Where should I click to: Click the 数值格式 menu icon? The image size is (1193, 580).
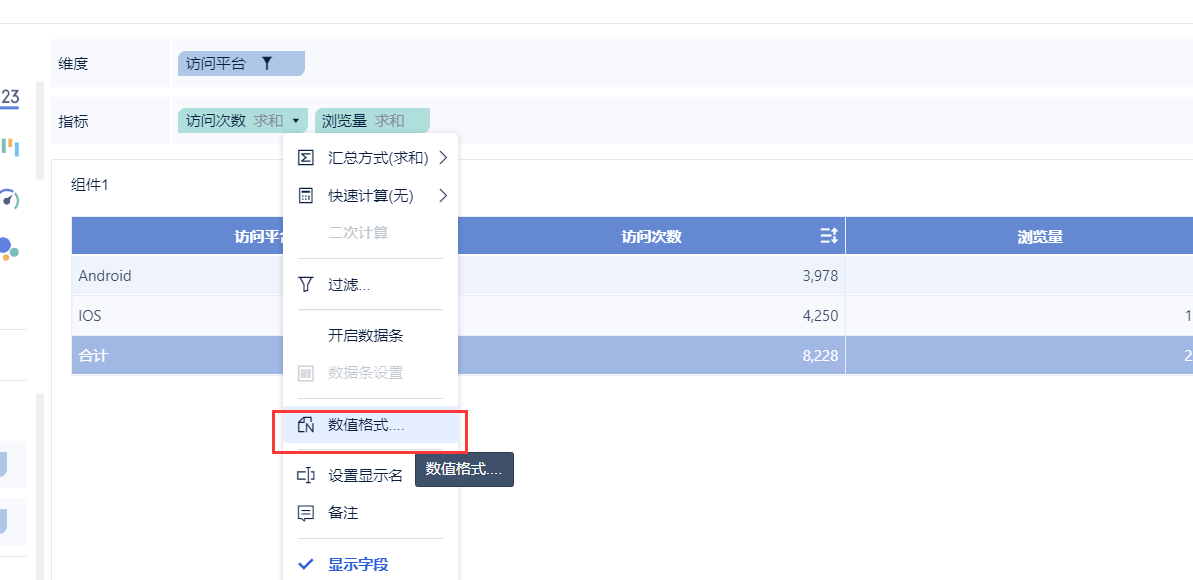pos(306,425)
